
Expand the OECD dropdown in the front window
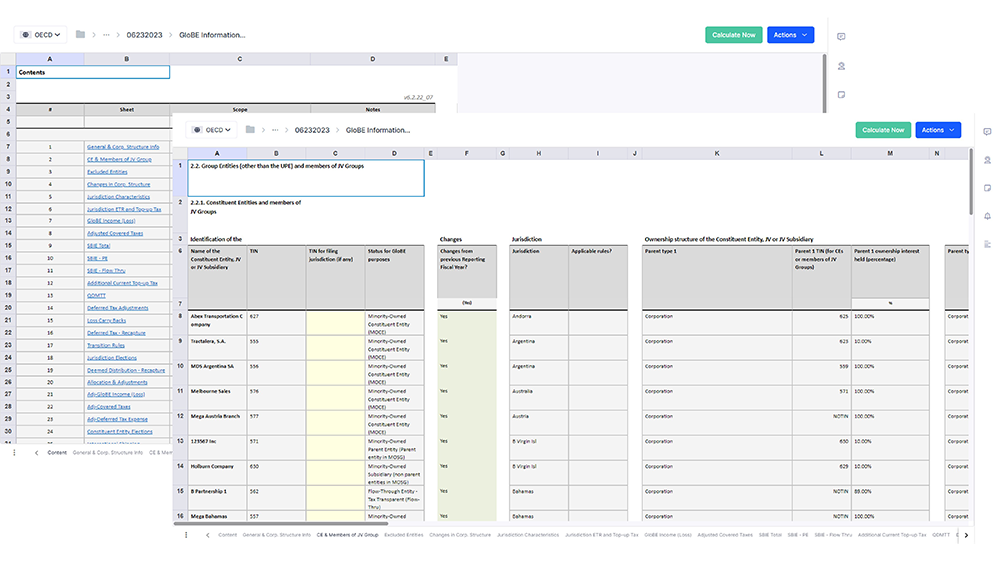[x=211, y=130]
